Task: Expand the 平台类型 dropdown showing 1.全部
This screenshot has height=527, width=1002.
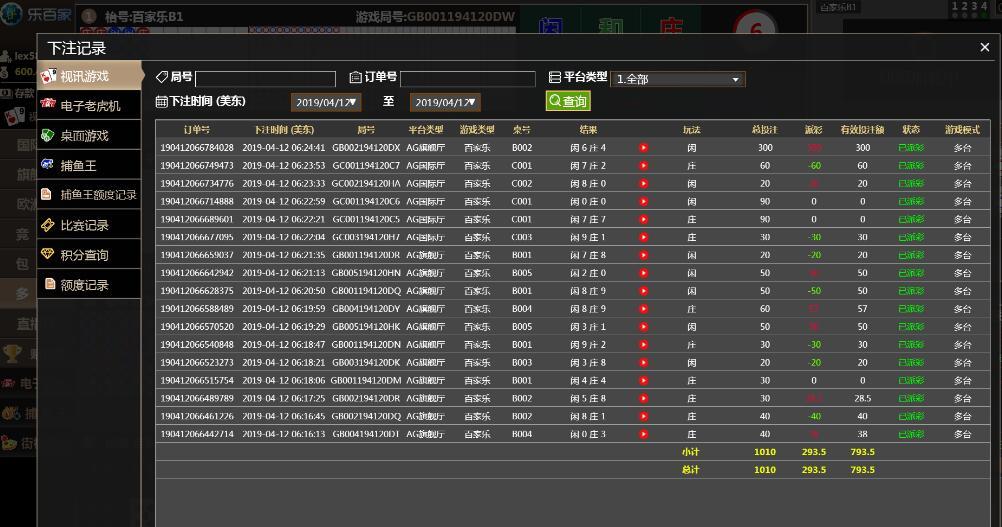Action: (x=679, y=79)
